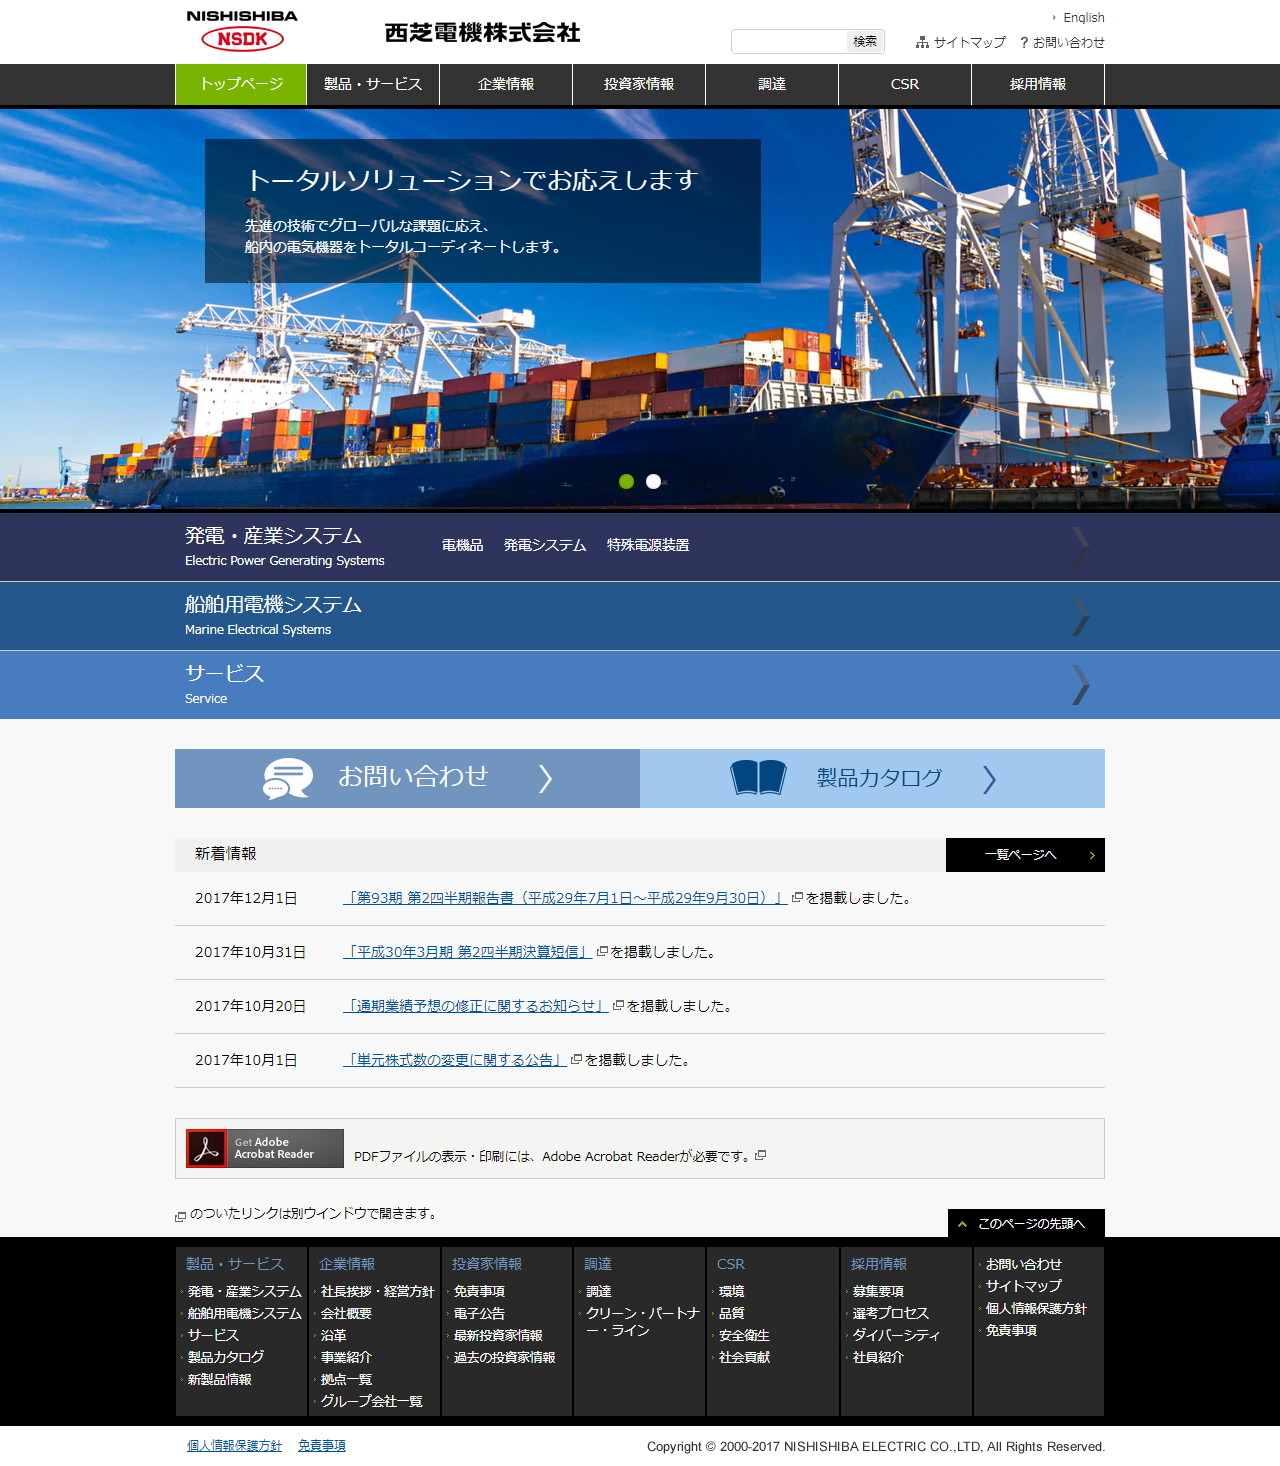
Task: Open footer 社会貢献 link
Action: pos(744,1358)
